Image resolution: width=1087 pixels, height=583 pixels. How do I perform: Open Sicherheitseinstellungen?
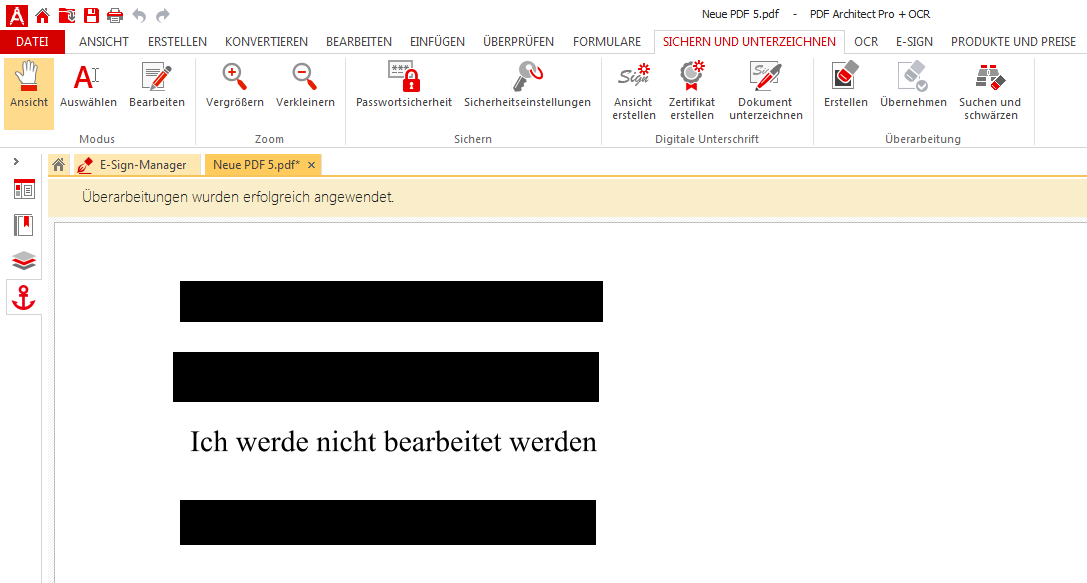tap(527, 86)
